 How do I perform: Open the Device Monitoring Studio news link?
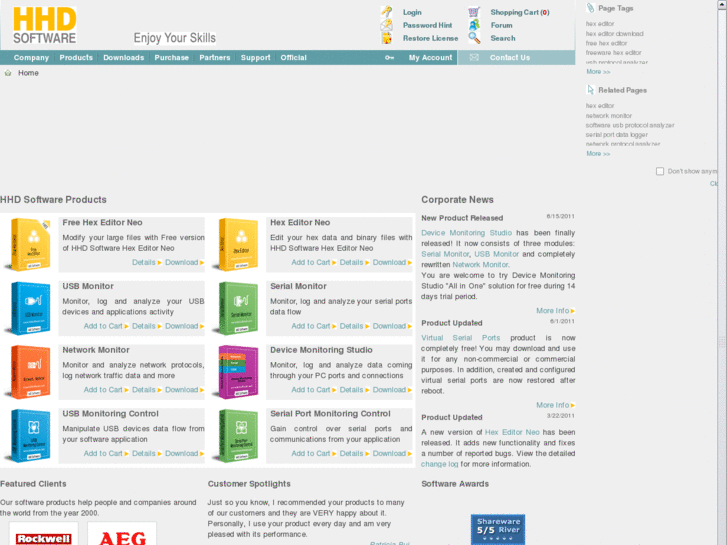(x=466, y=233)
